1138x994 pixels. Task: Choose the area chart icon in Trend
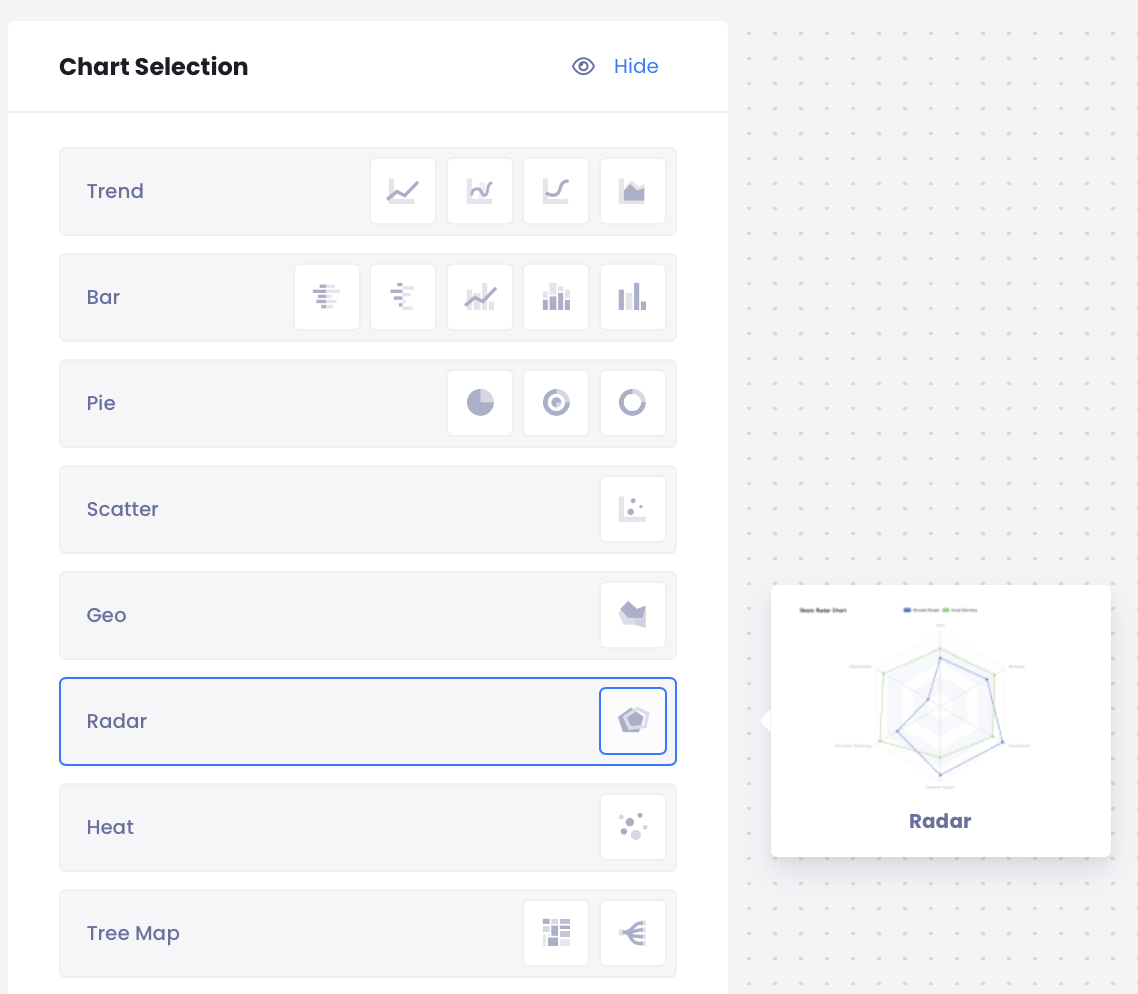pos(633,191)
